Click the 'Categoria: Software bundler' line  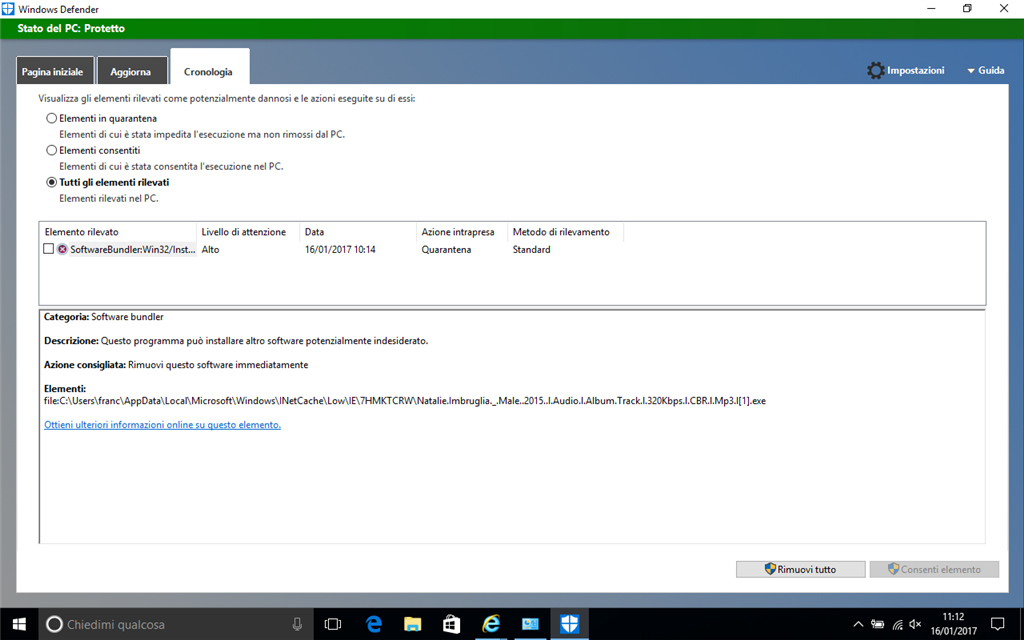[x=104, y=317]
